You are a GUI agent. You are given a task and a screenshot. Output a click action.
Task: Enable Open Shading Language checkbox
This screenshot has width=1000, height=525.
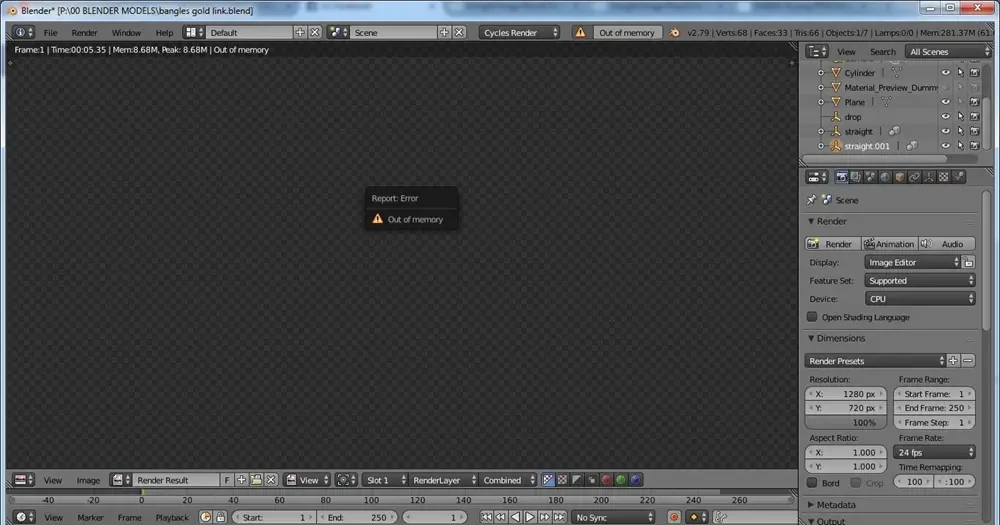coord(812,317)
